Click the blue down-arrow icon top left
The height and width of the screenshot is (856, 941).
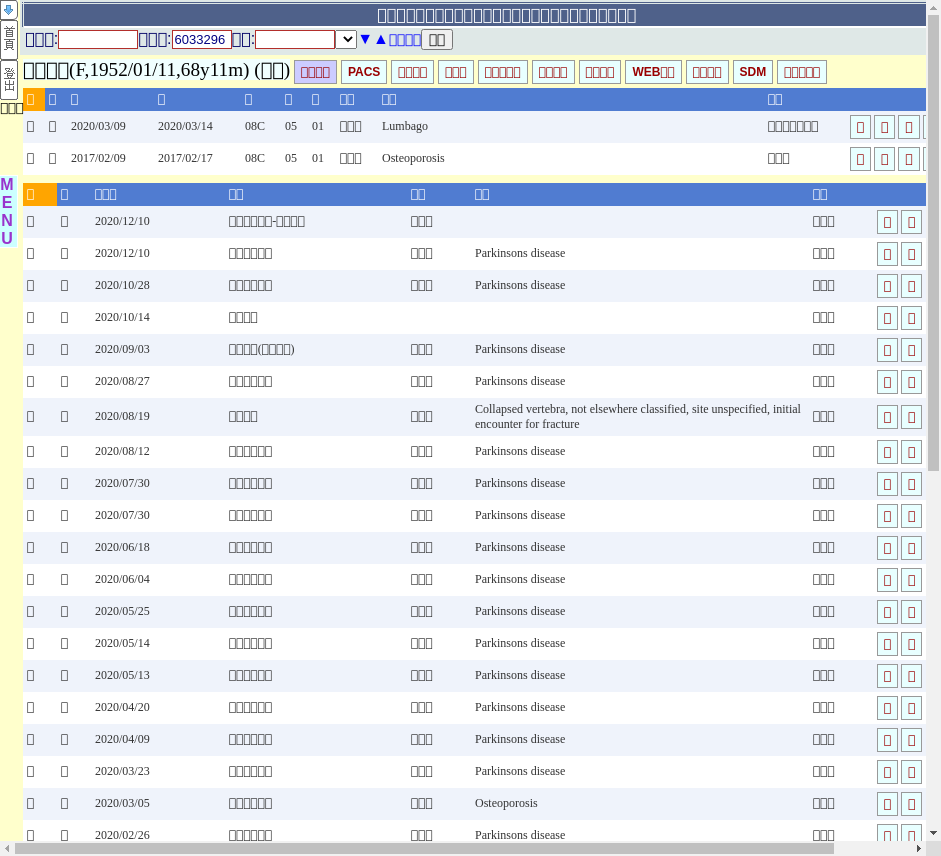[9, 10]
